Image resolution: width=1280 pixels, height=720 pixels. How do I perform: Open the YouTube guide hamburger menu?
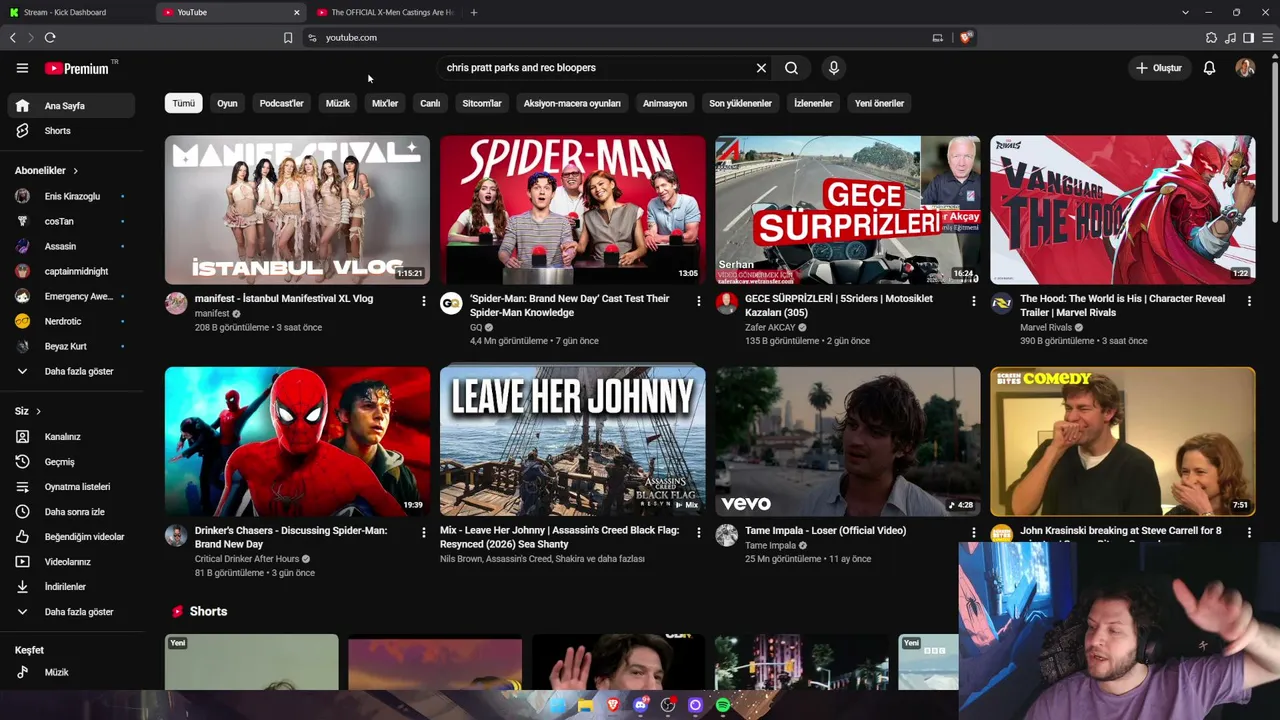pos(22,68)
